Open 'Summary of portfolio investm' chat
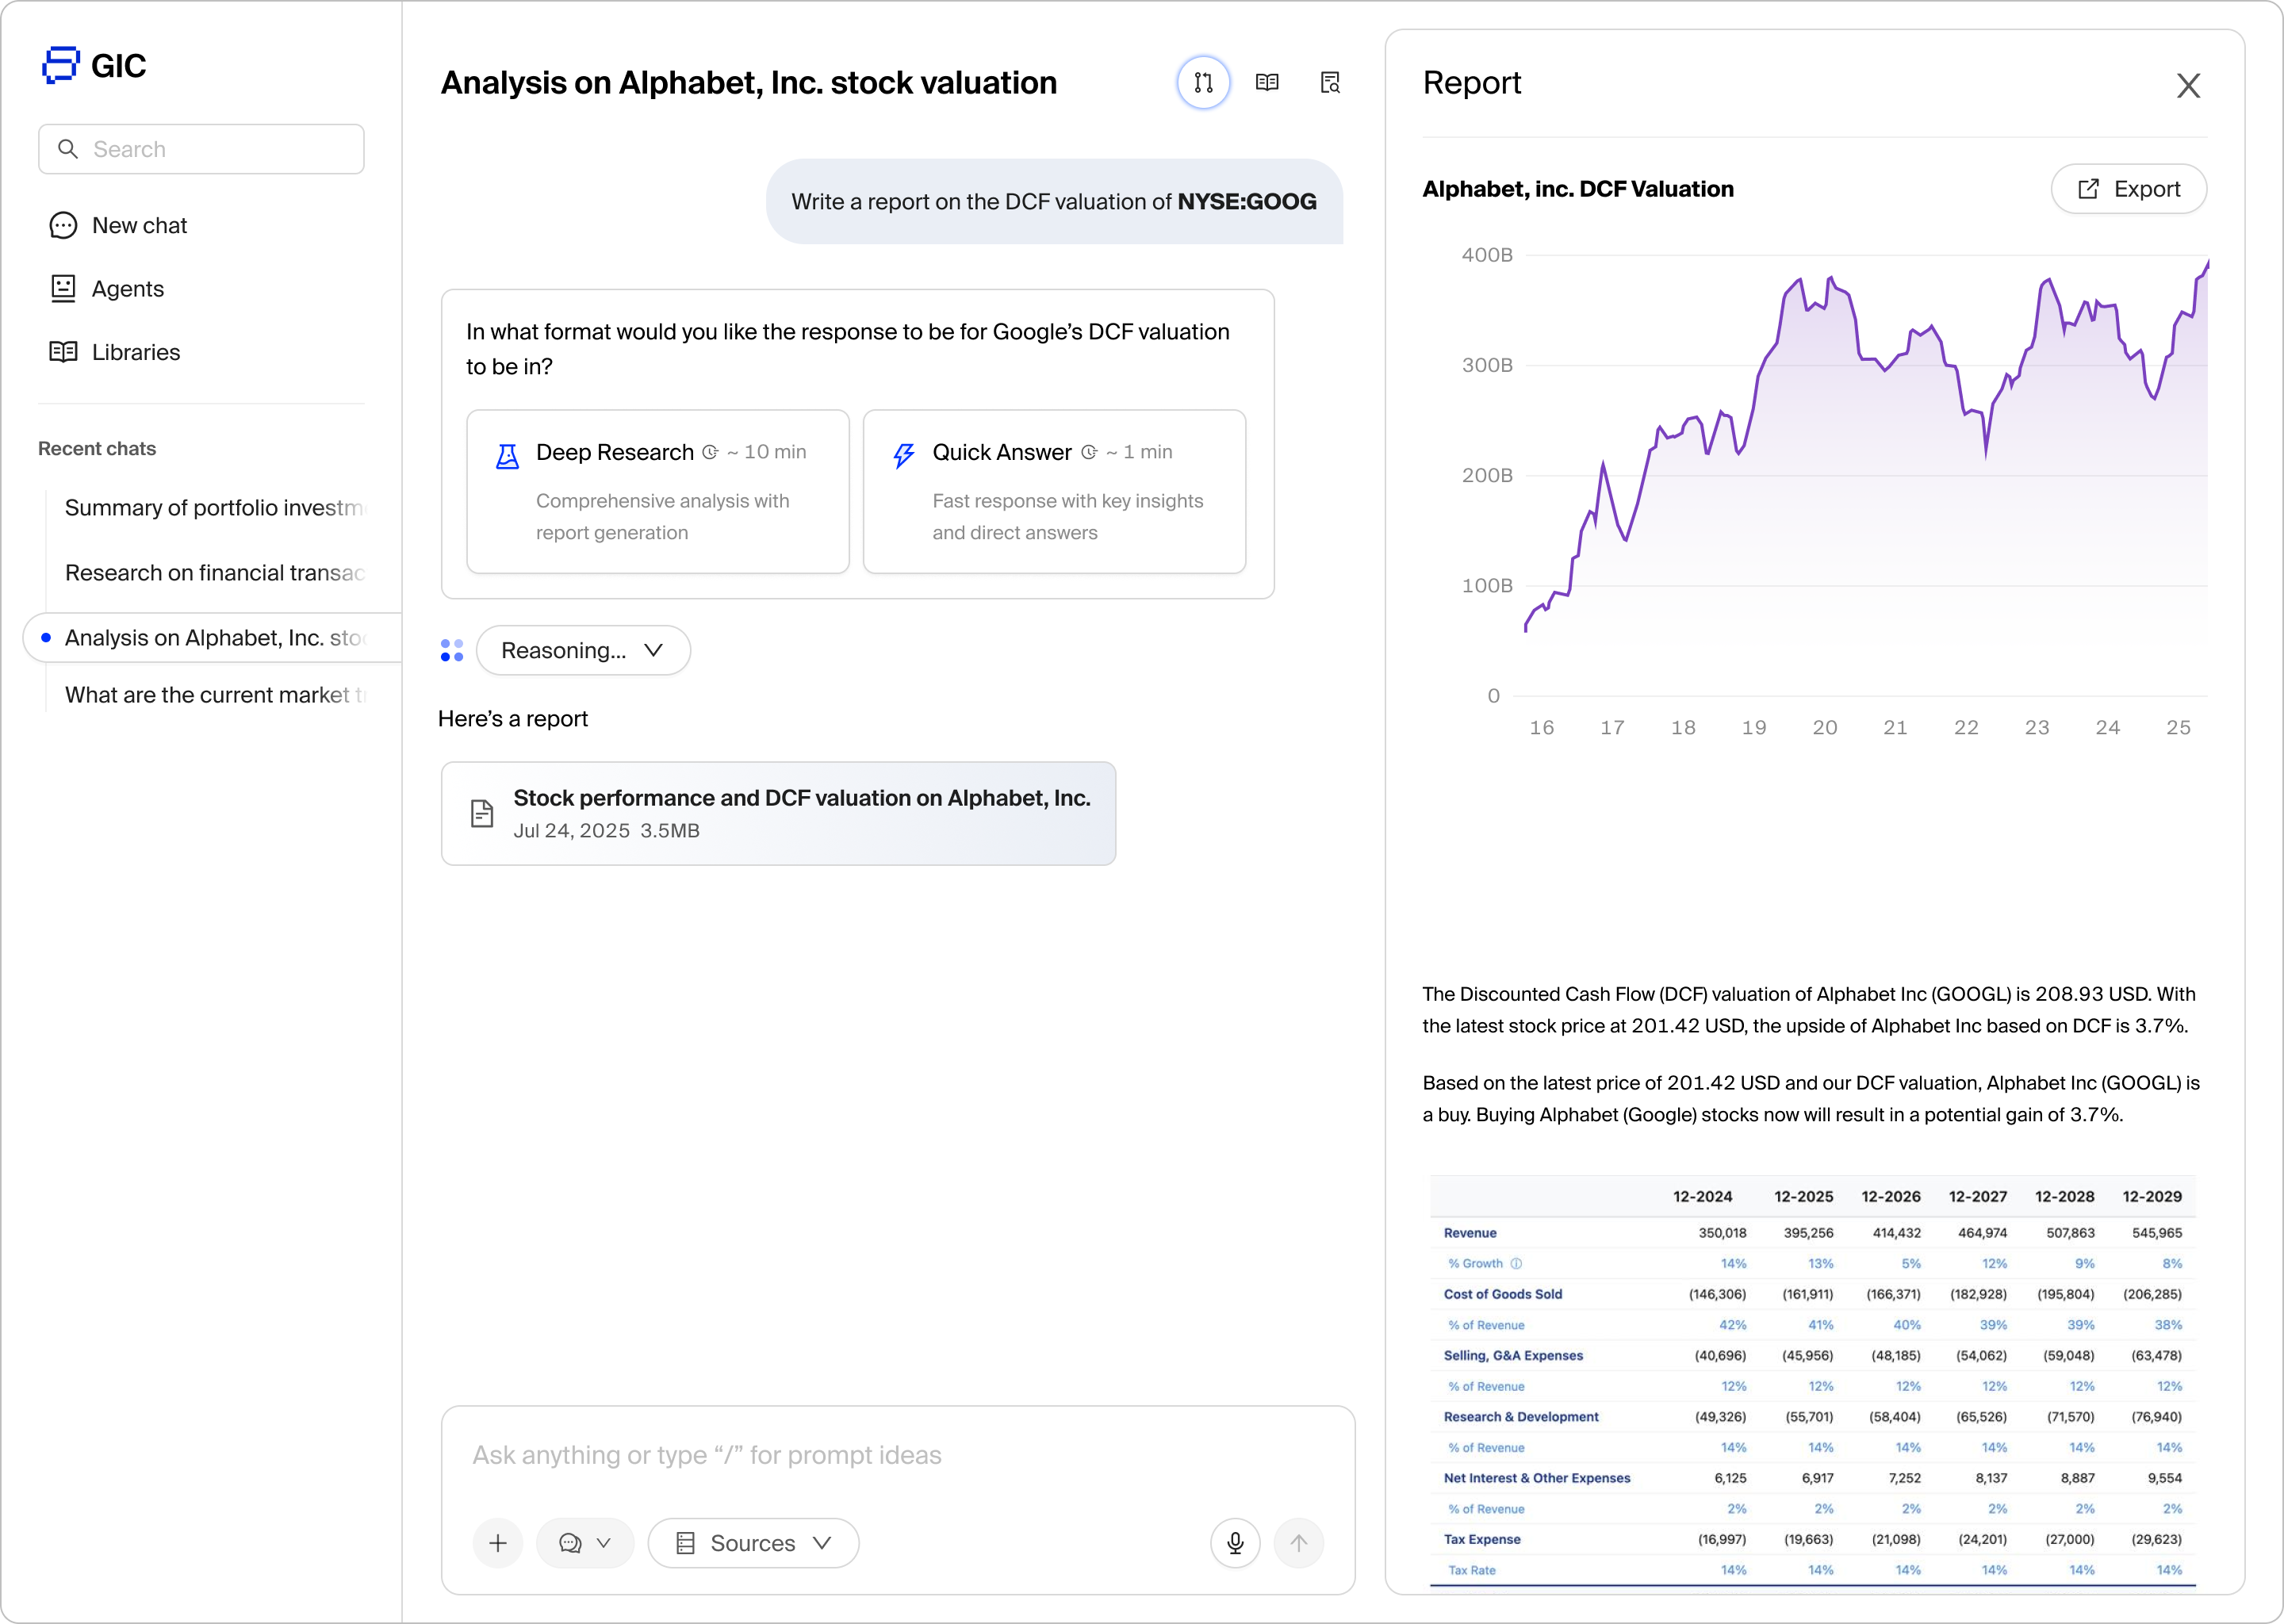 click(x=214, y=508)
